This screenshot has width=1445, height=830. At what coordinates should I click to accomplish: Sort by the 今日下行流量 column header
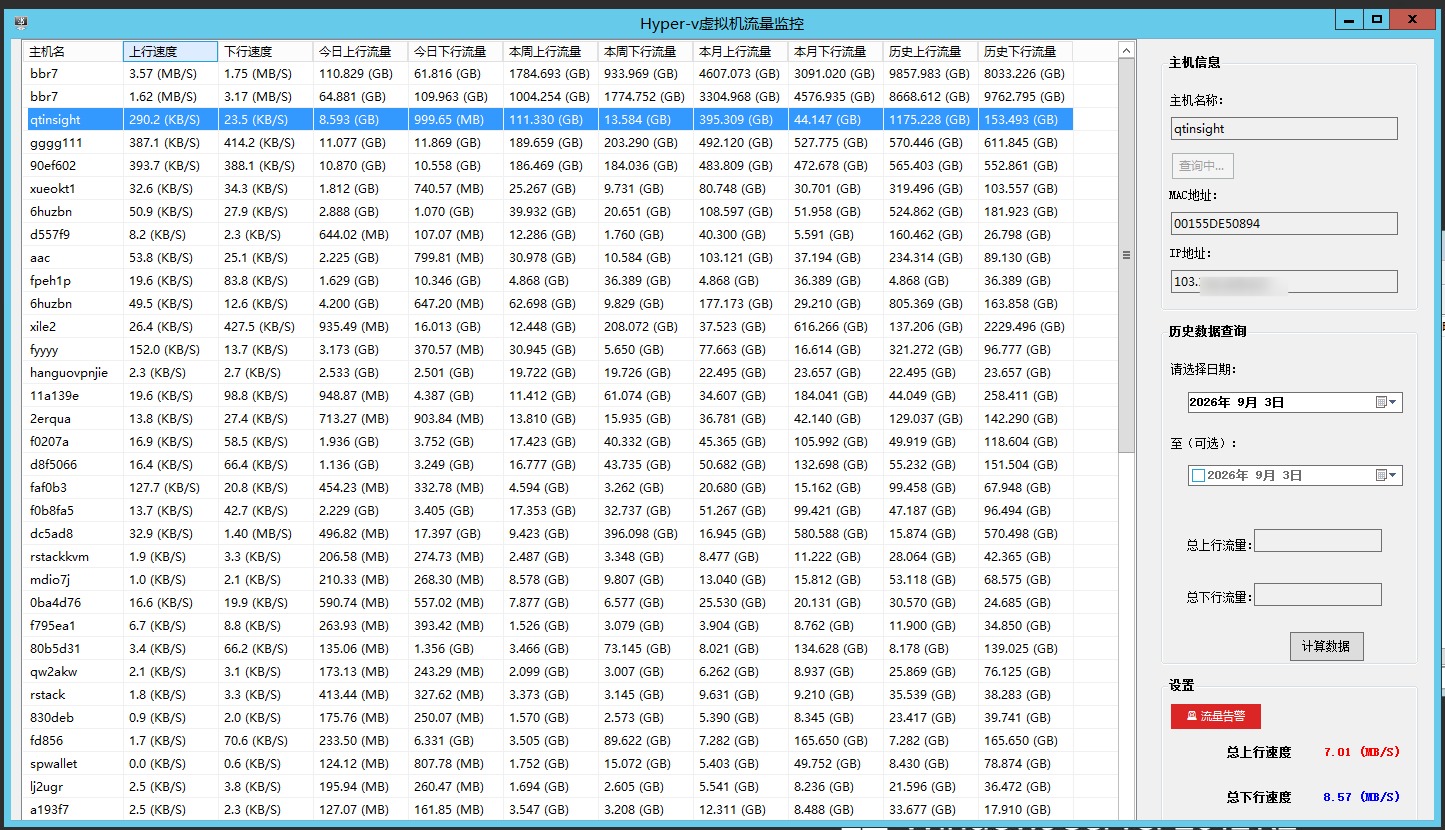point(455,51)
